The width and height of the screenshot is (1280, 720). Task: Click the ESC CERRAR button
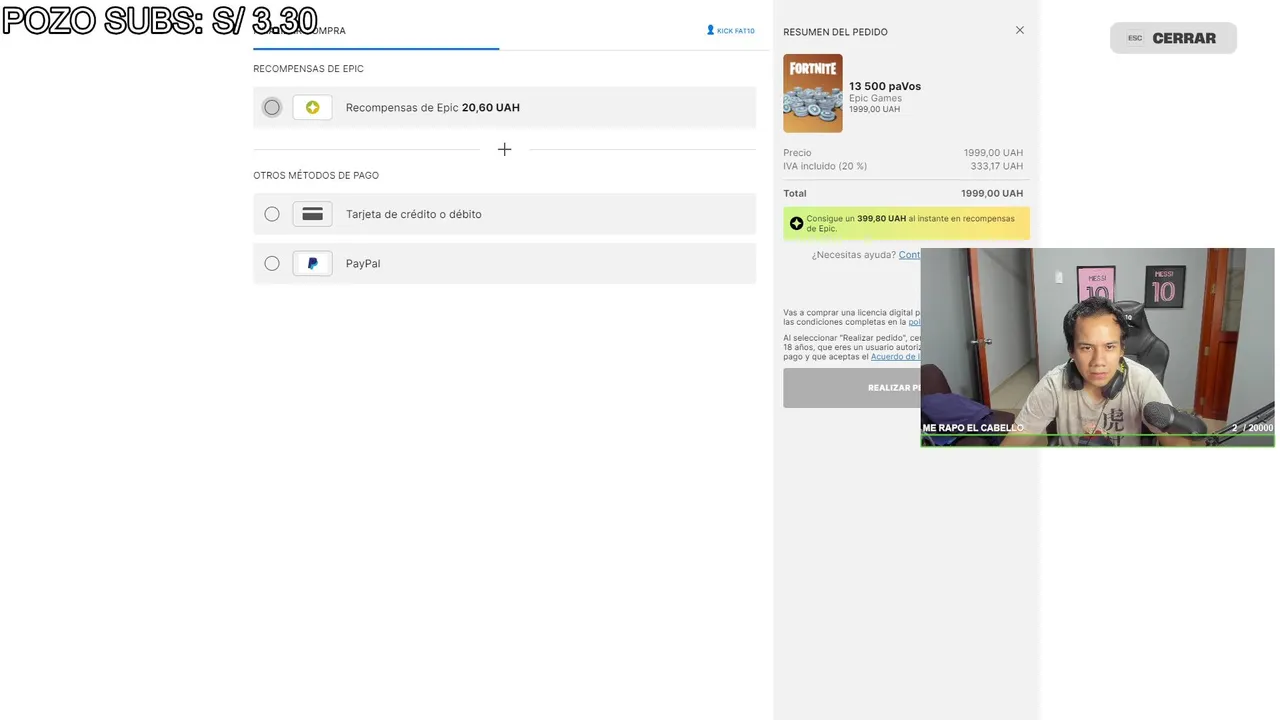(x=1173, y=38)
